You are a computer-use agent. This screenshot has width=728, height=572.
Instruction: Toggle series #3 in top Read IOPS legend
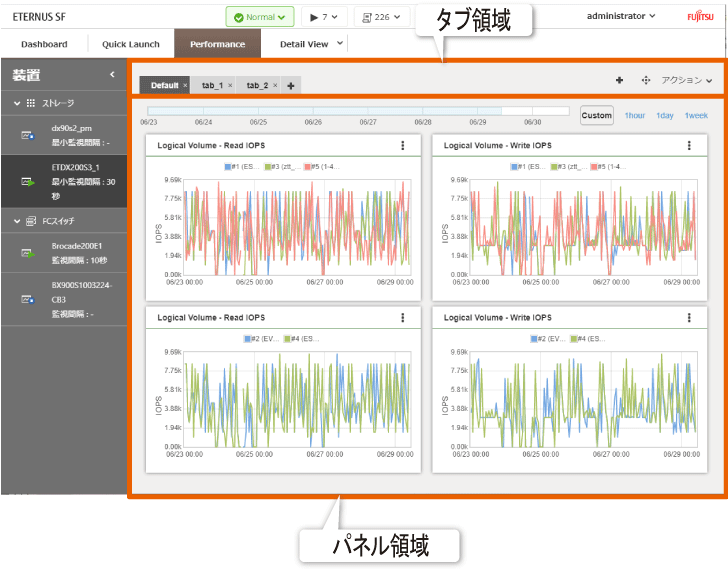pos(282,167)
